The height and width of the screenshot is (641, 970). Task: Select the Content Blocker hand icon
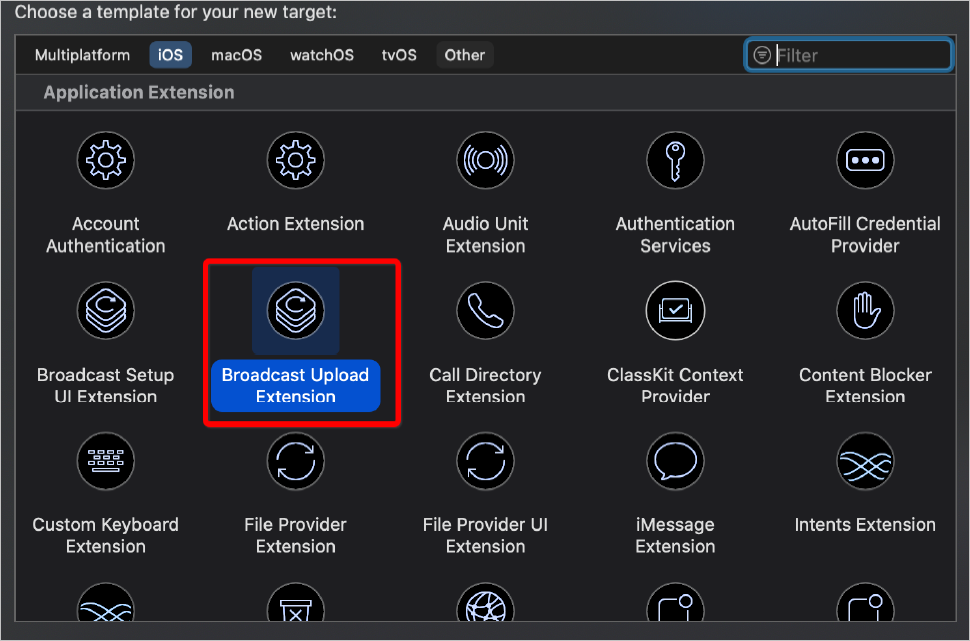(x=865, y=310)
